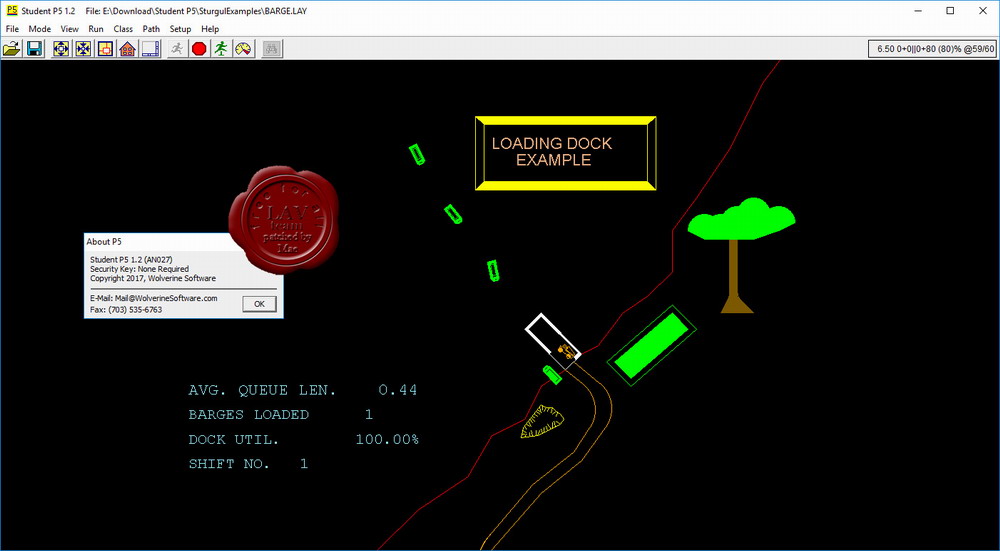The height and width of the screenshot is (551, 1000).
Task: Open the Class menu
Action: (x=123, y=29)
